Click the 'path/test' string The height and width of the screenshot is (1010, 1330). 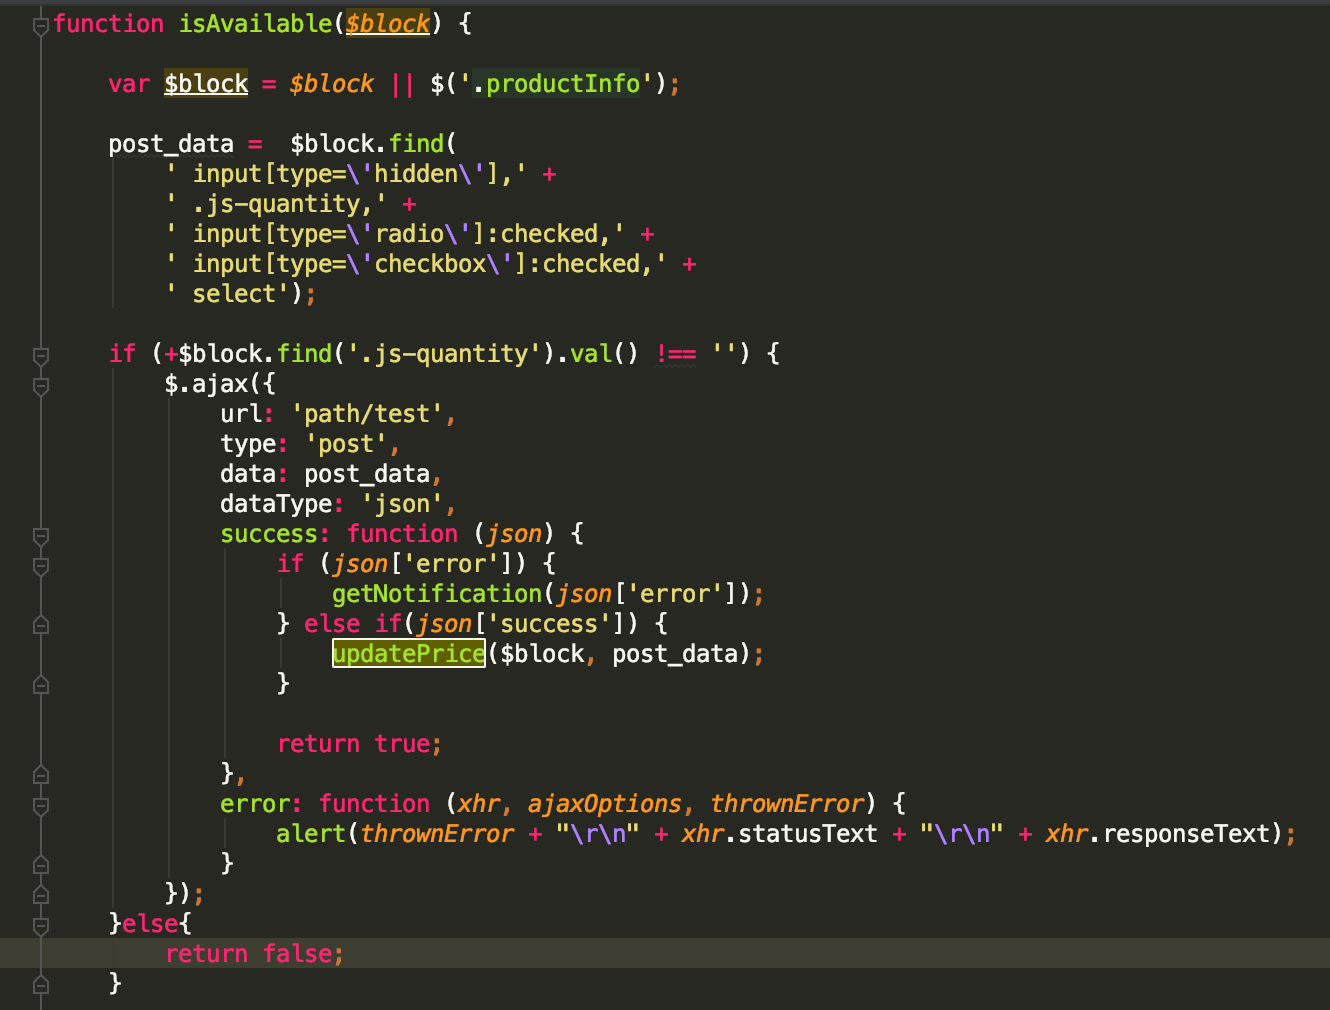367,414
